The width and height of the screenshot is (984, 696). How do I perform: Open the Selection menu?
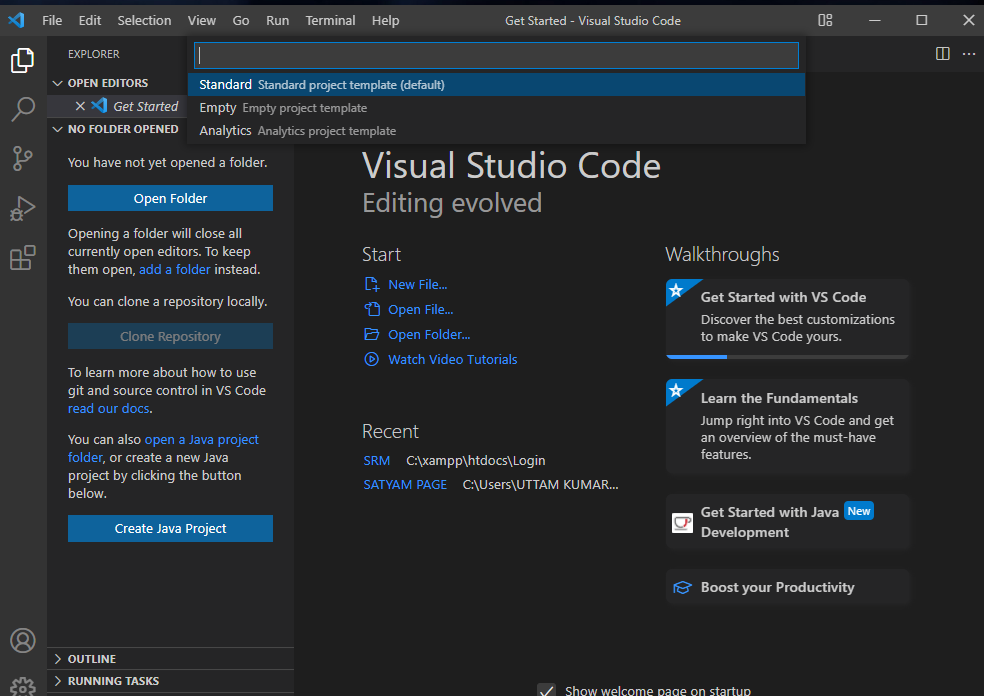[x=144, y=21]
